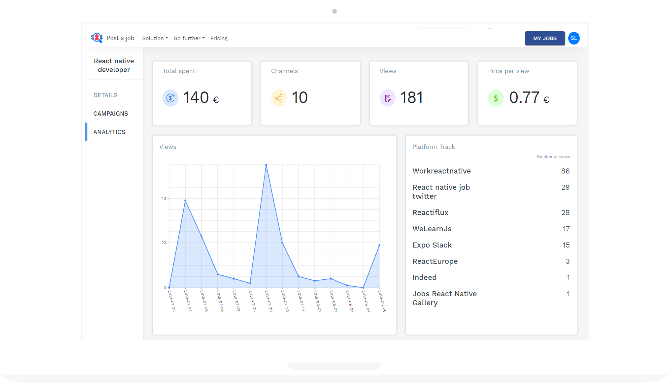
Task: Click the purple Views icon
Action: tap(387, 98)
